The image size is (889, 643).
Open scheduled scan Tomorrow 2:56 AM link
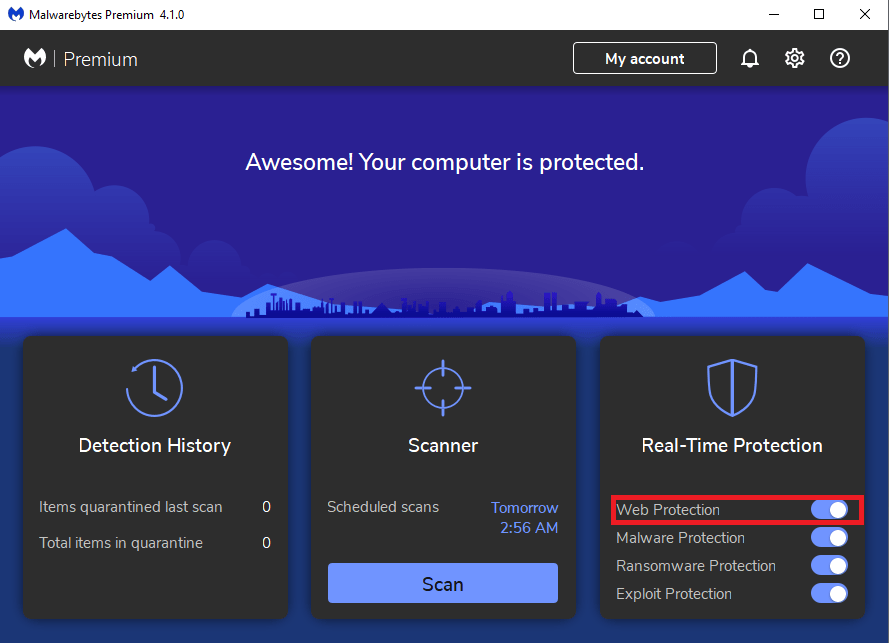(x=524, y=517)
